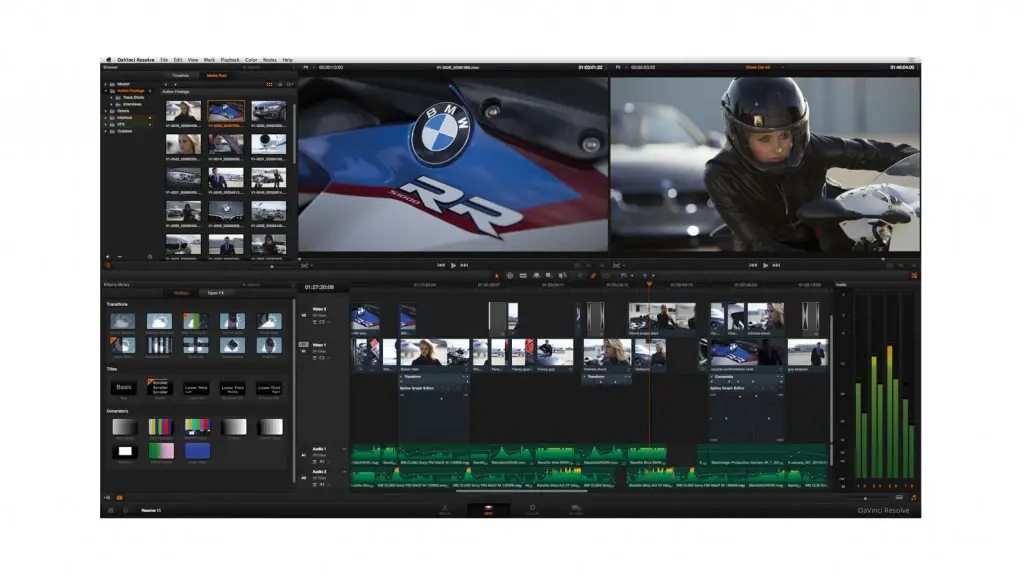The image size is (1024, 576).
Task: Open the Edit page button
Action: (x=488, y=510)
